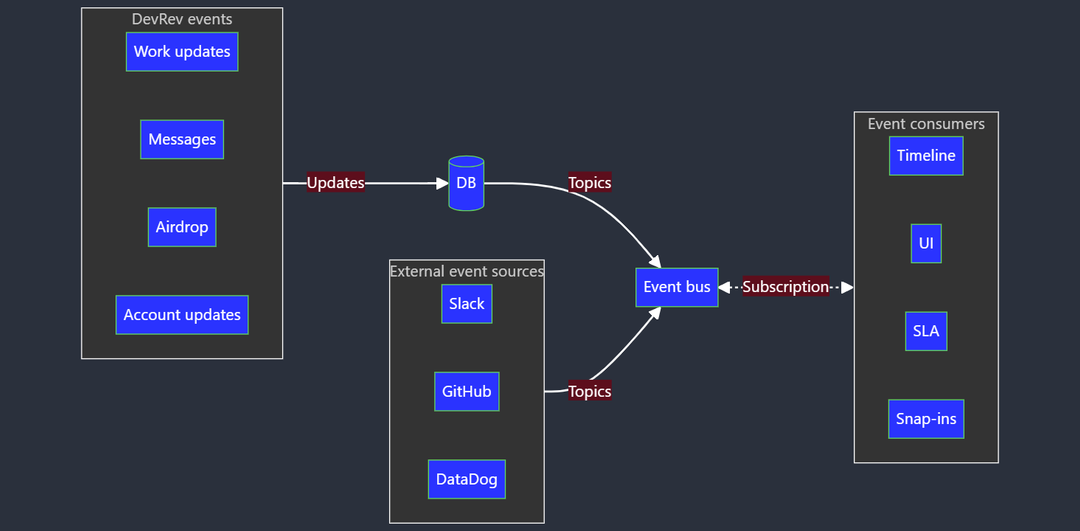The image size is (1080, 531).
Task: Click the DB cylinder icon
Action: 466,183
